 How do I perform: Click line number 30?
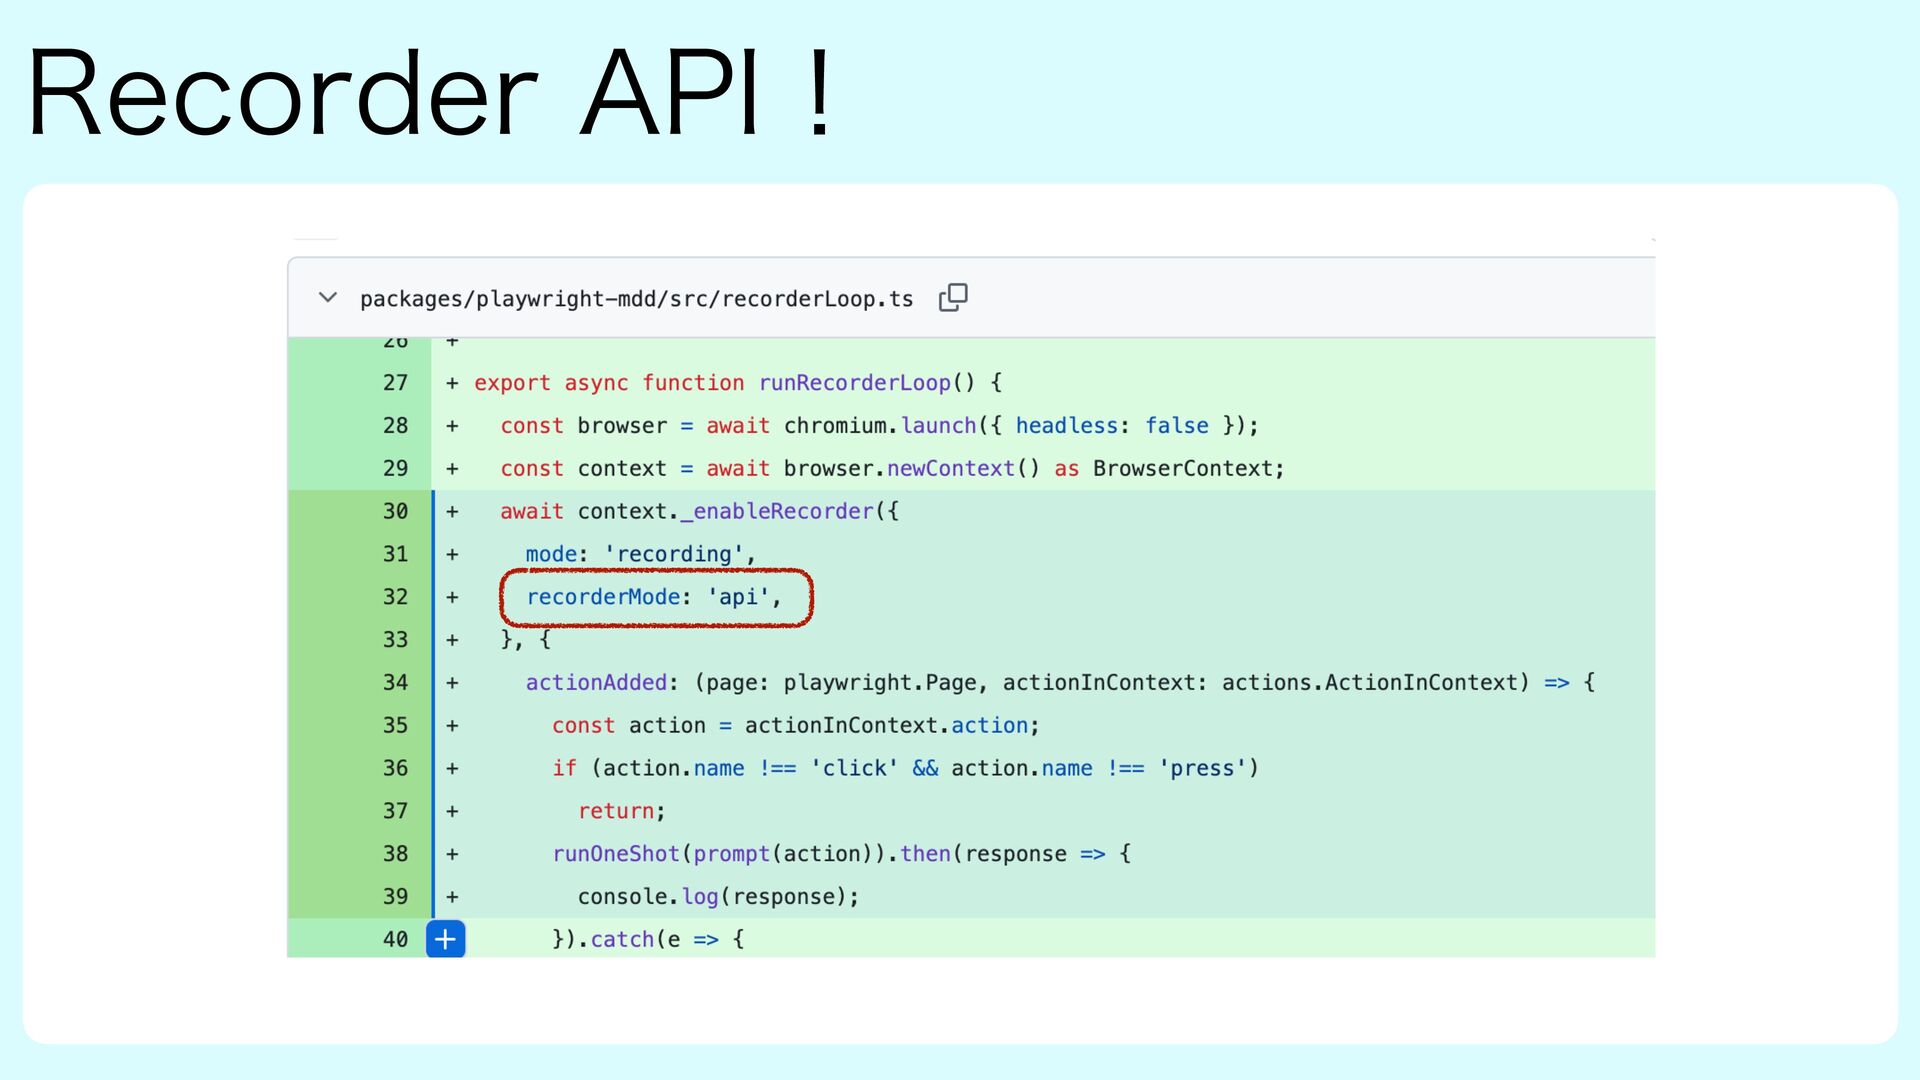click(x=395, y=511)
